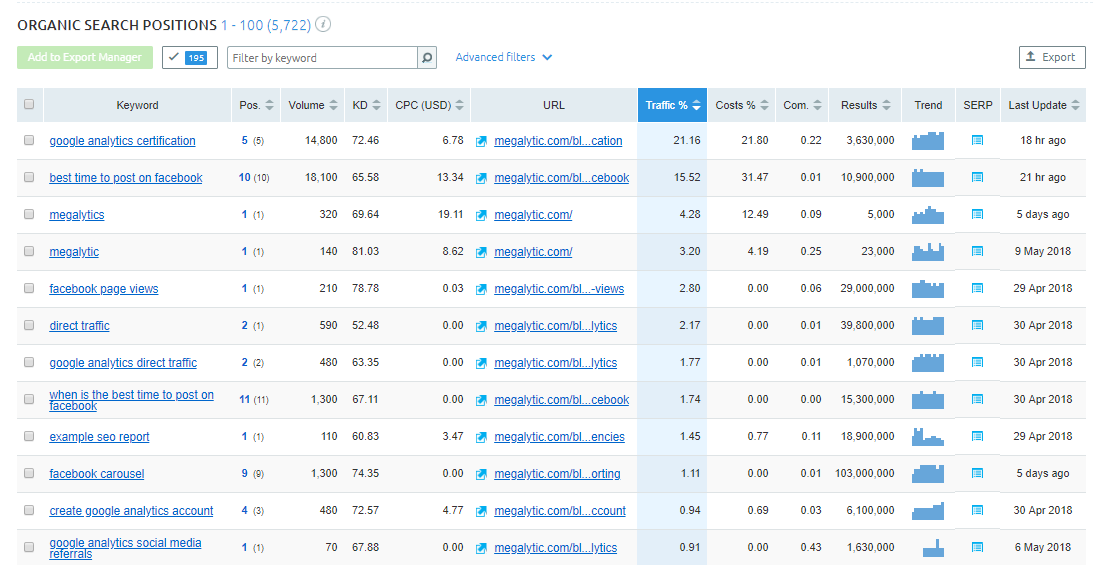Expand the Advanced filters dropdown
The image size is (1094, 565).
pos(504,58)
